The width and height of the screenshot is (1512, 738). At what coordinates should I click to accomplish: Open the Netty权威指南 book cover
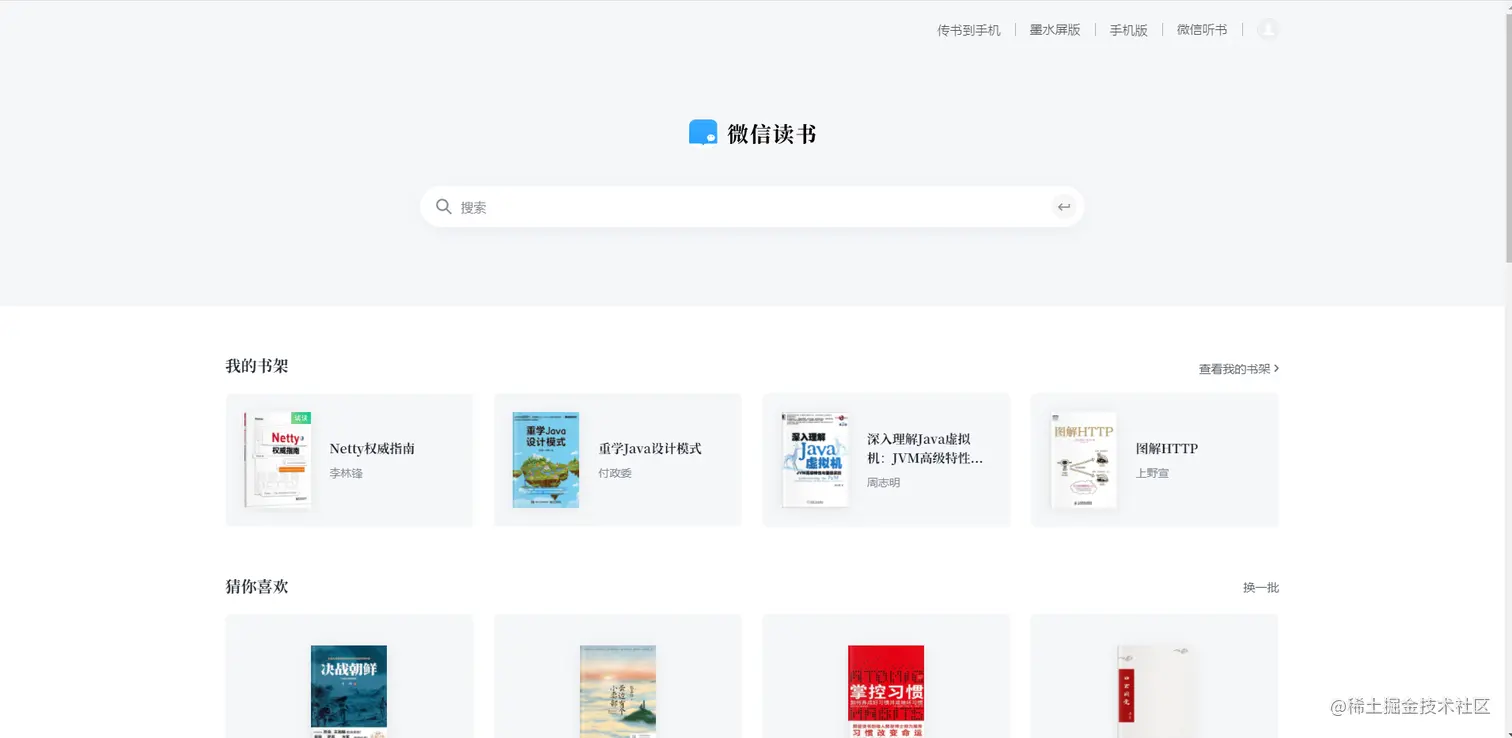pos(277,460)
